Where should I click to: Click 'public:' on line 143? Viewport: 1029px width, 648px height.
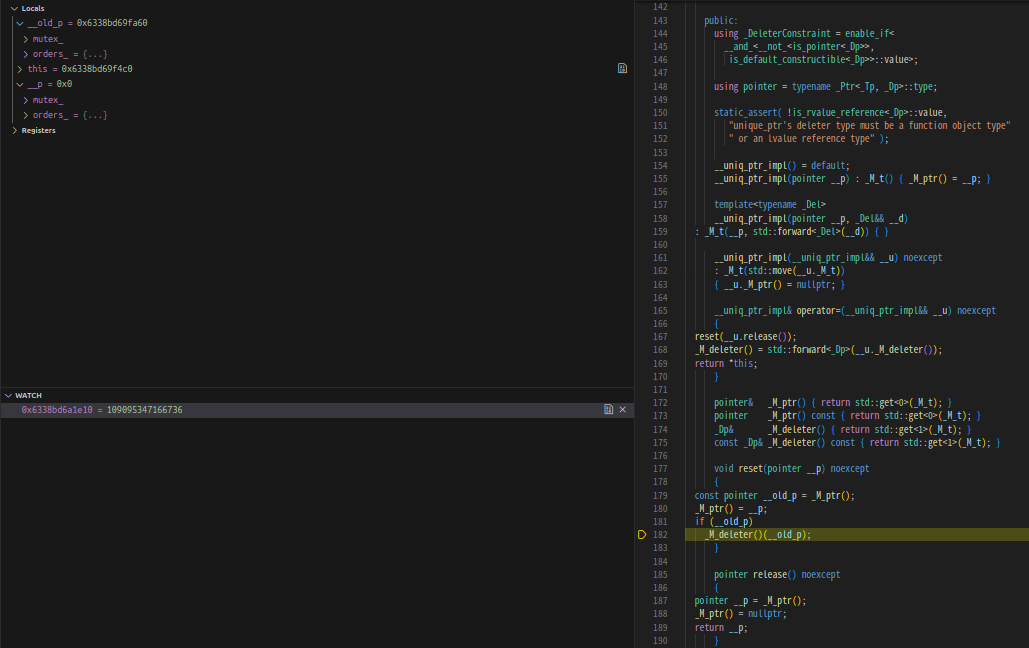[x=721, y=21]
